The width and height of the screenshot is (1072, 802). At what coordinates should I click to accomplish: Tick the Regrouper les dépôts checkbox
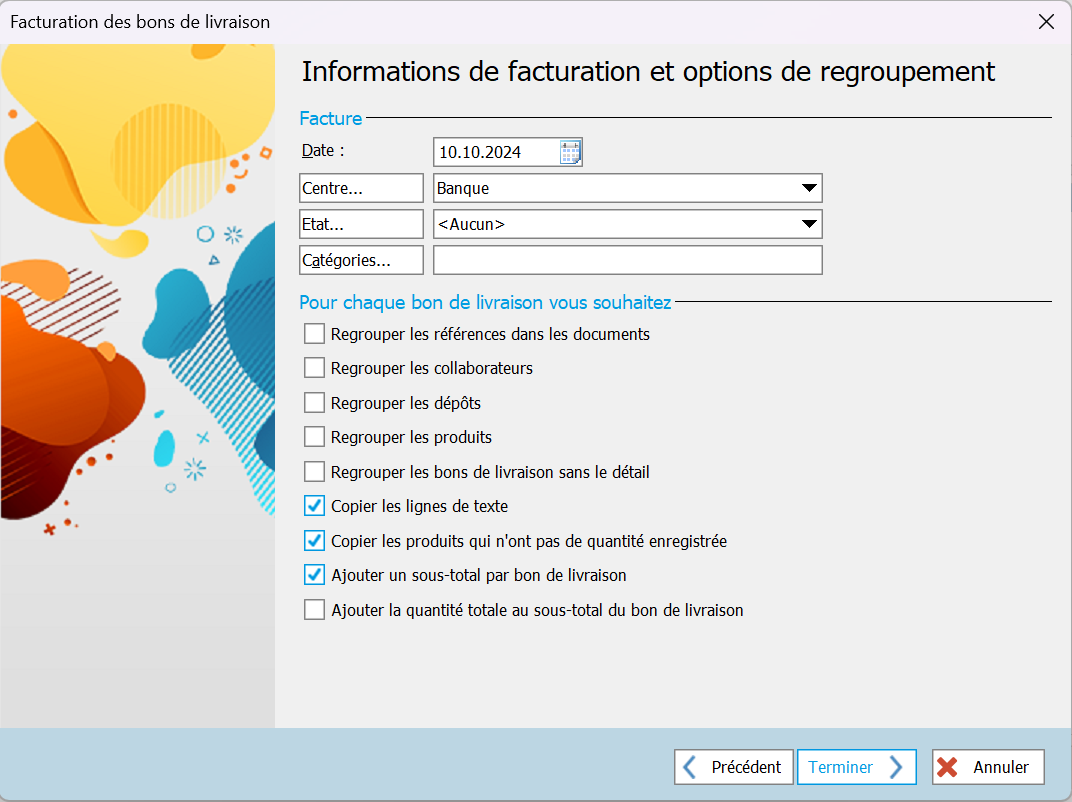click(314, 403)
